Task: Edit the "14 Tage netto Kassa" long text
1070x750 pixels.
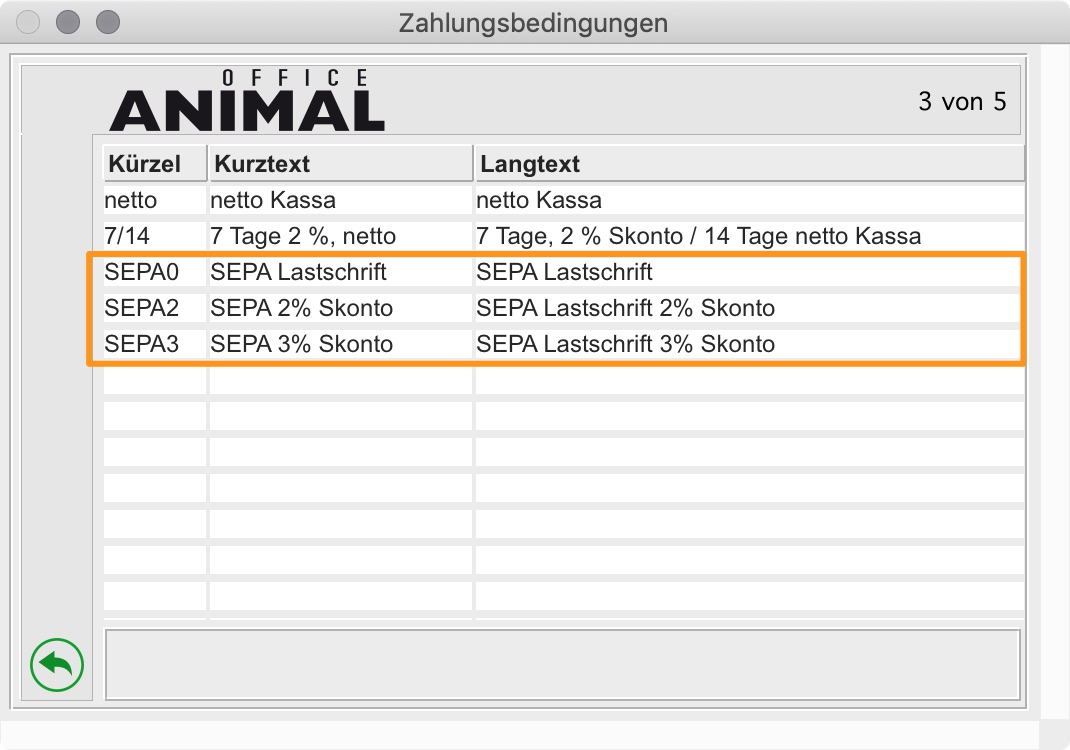Action: (698, 236)
